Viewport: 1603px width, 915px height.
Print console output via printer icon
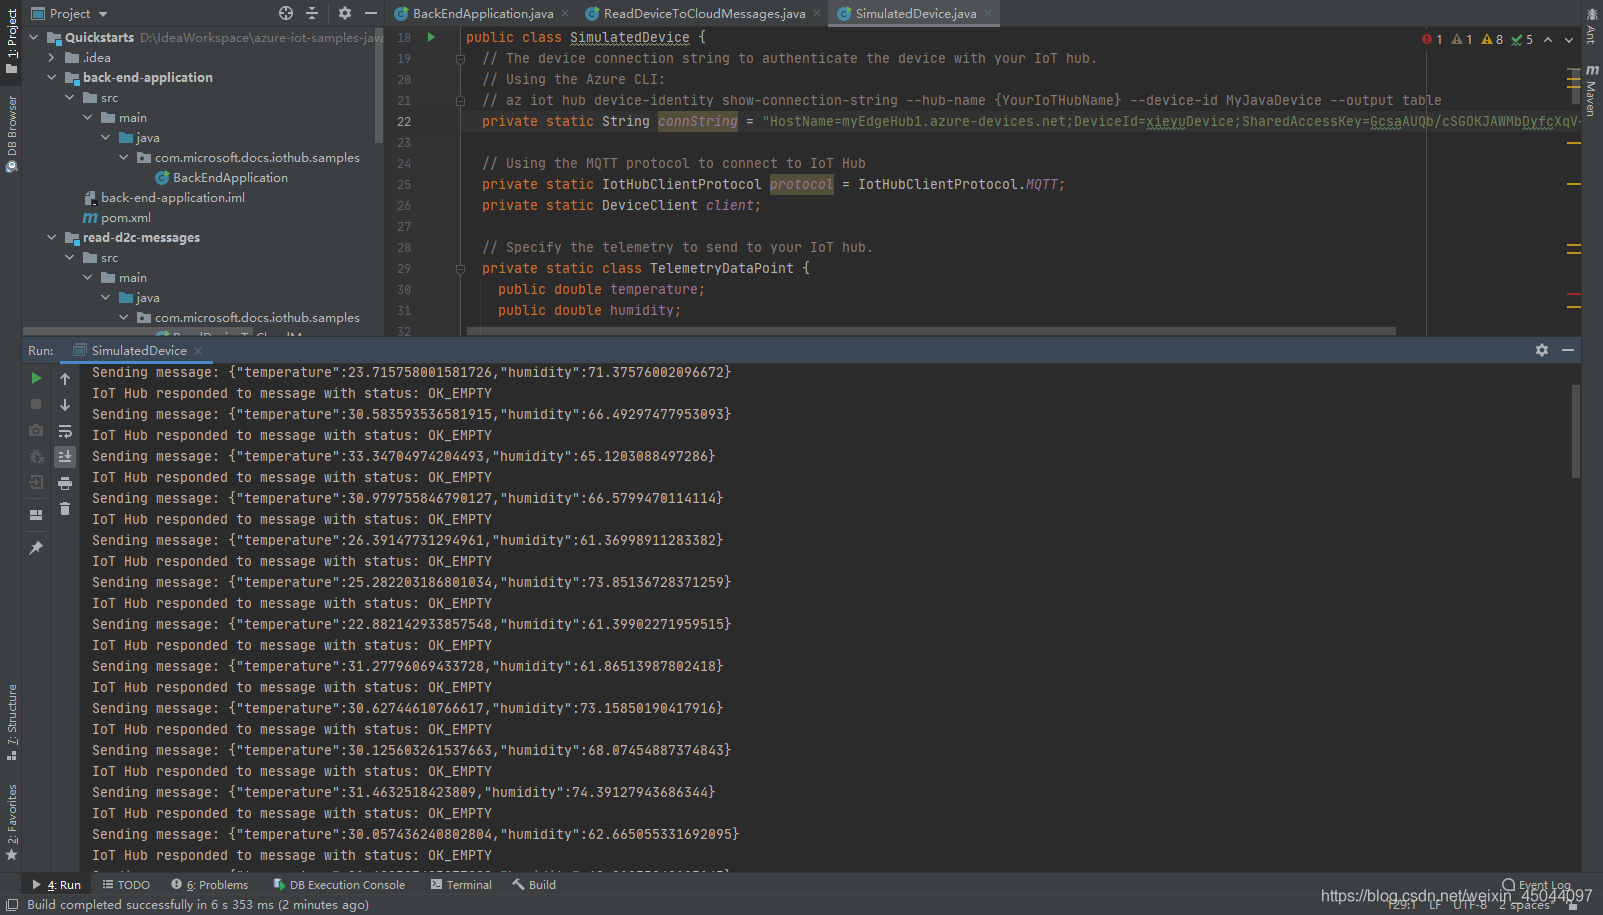click(65, 483)
